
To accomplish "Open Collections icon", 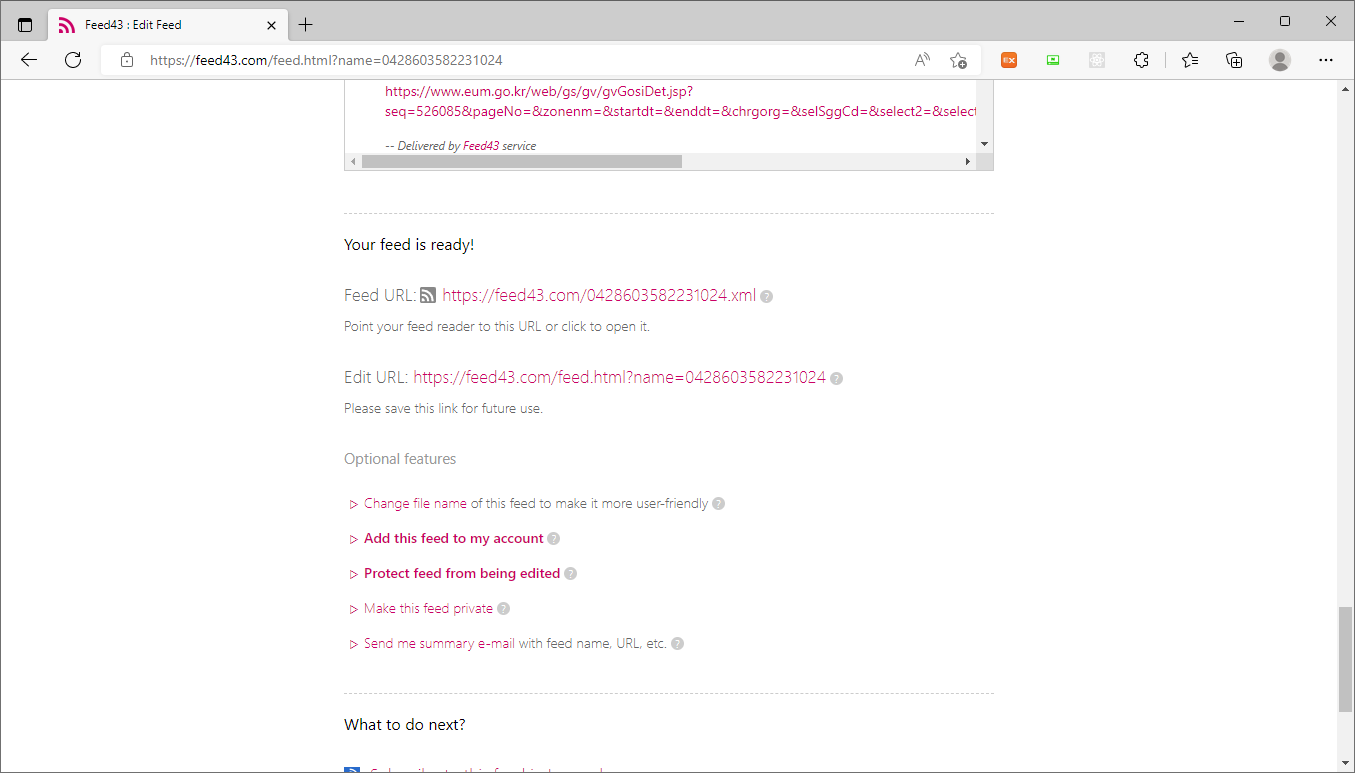I will click(x=1234, y=60).
